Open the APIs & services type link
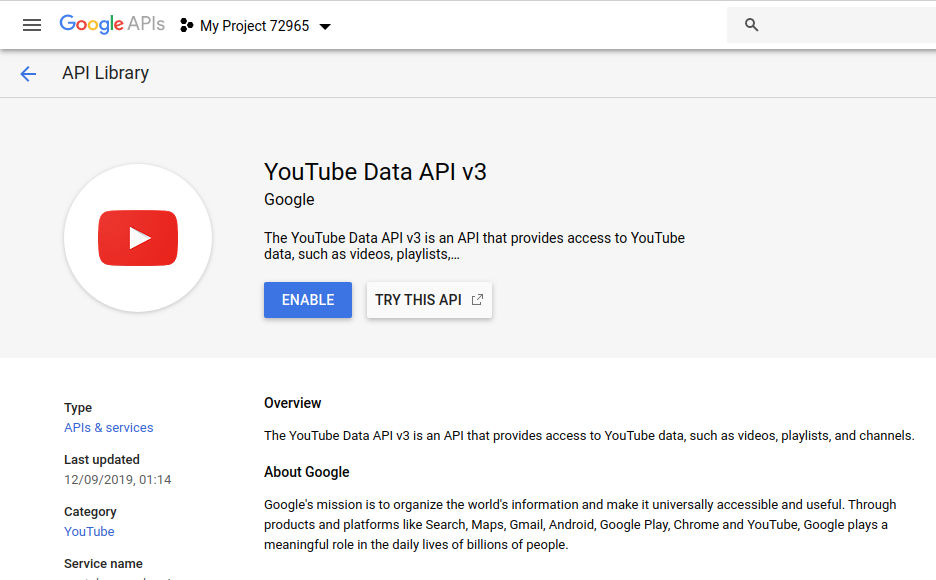Screen dimensions: 936x580 (x=109, y=427)
